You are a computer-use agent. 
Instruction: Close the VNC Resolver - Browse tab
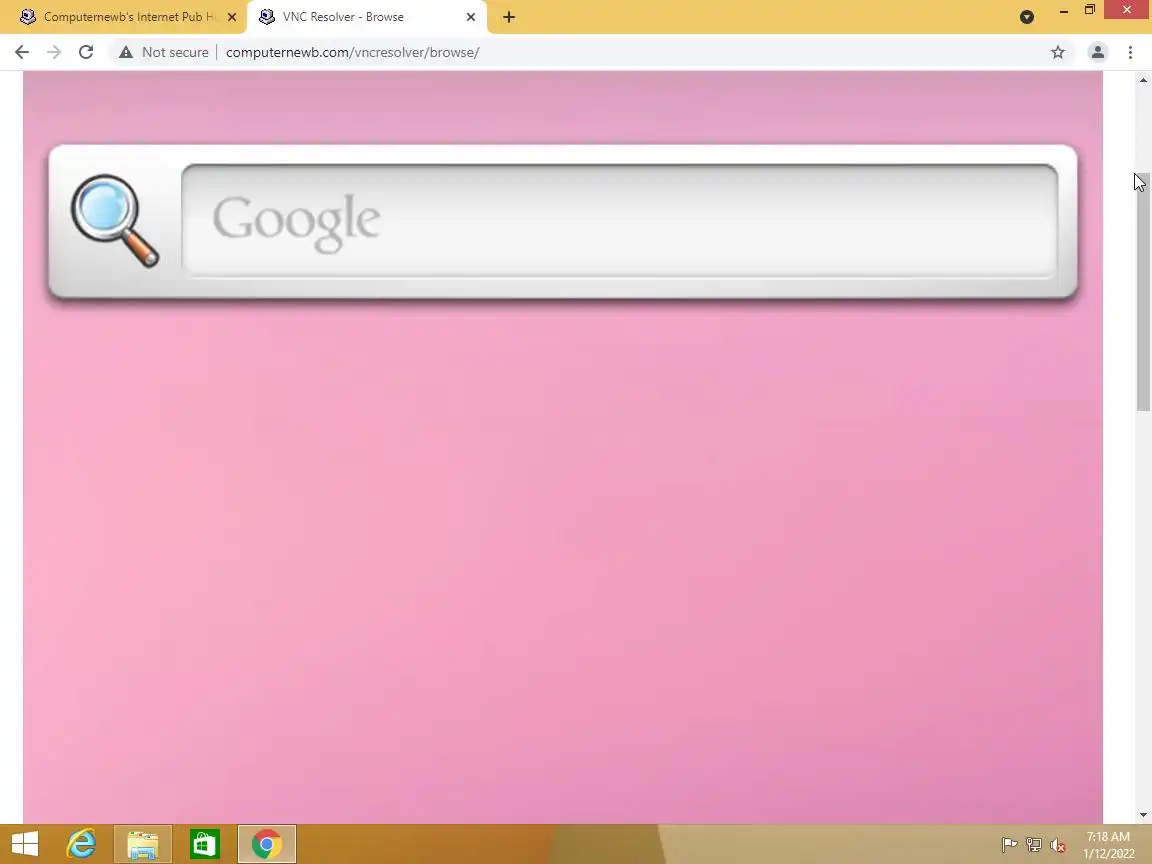pos(471,17)
